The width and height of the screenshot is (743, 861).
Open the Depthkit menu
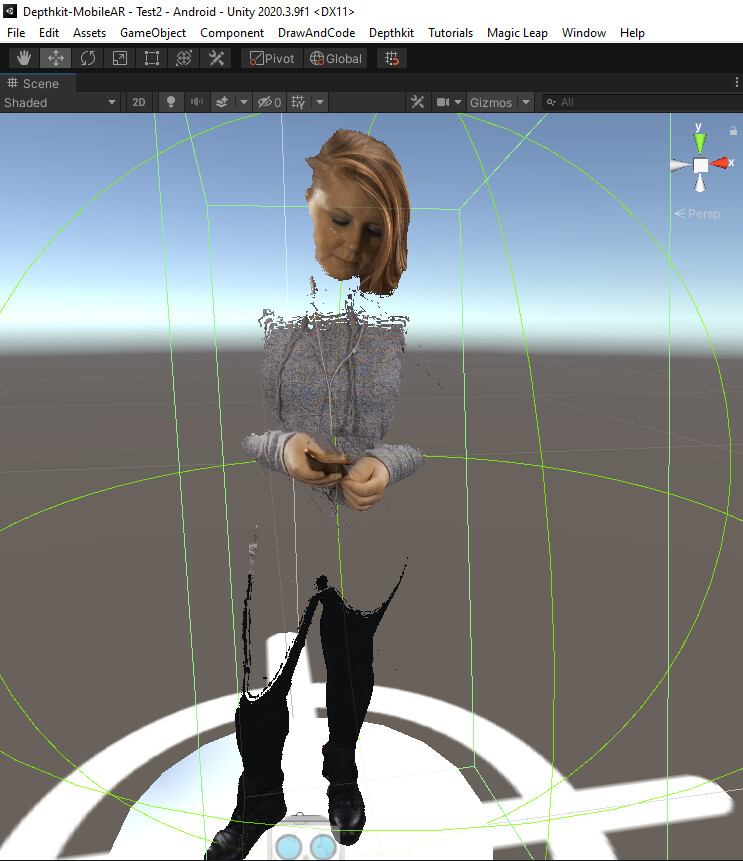tap(391, 33)
